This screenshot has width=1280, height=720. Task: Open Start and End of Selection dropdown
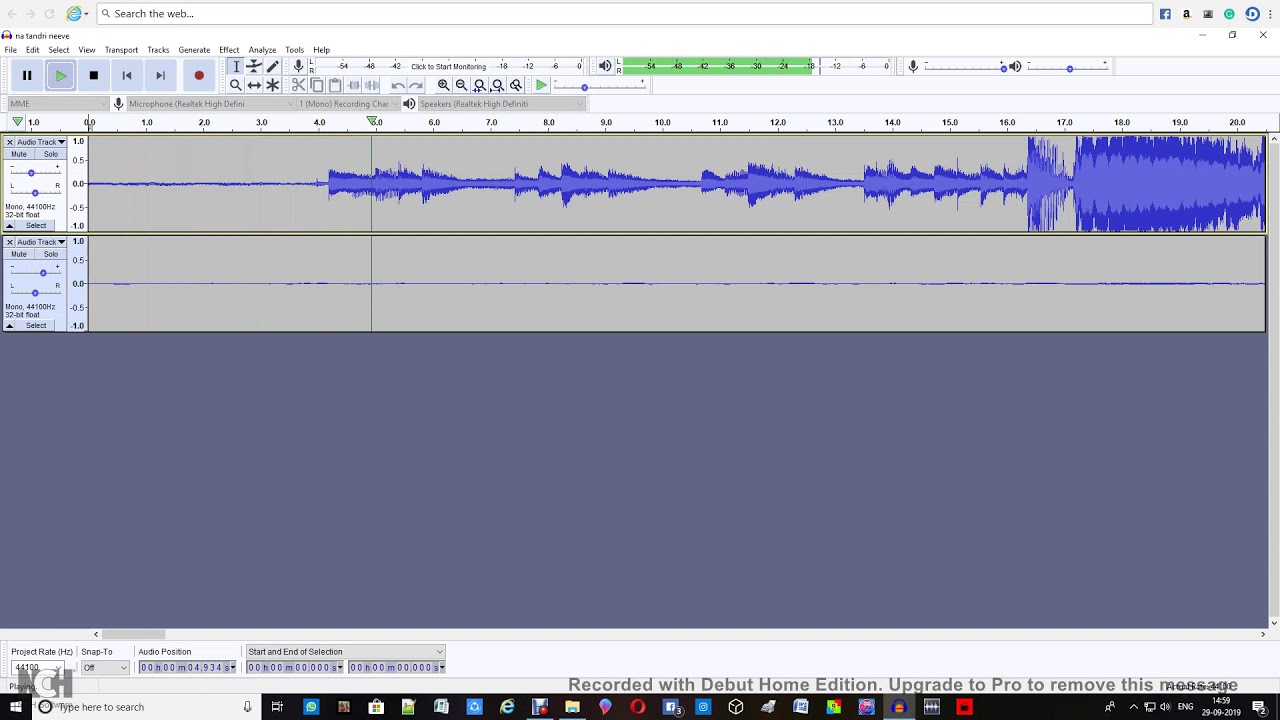[345, 652]
